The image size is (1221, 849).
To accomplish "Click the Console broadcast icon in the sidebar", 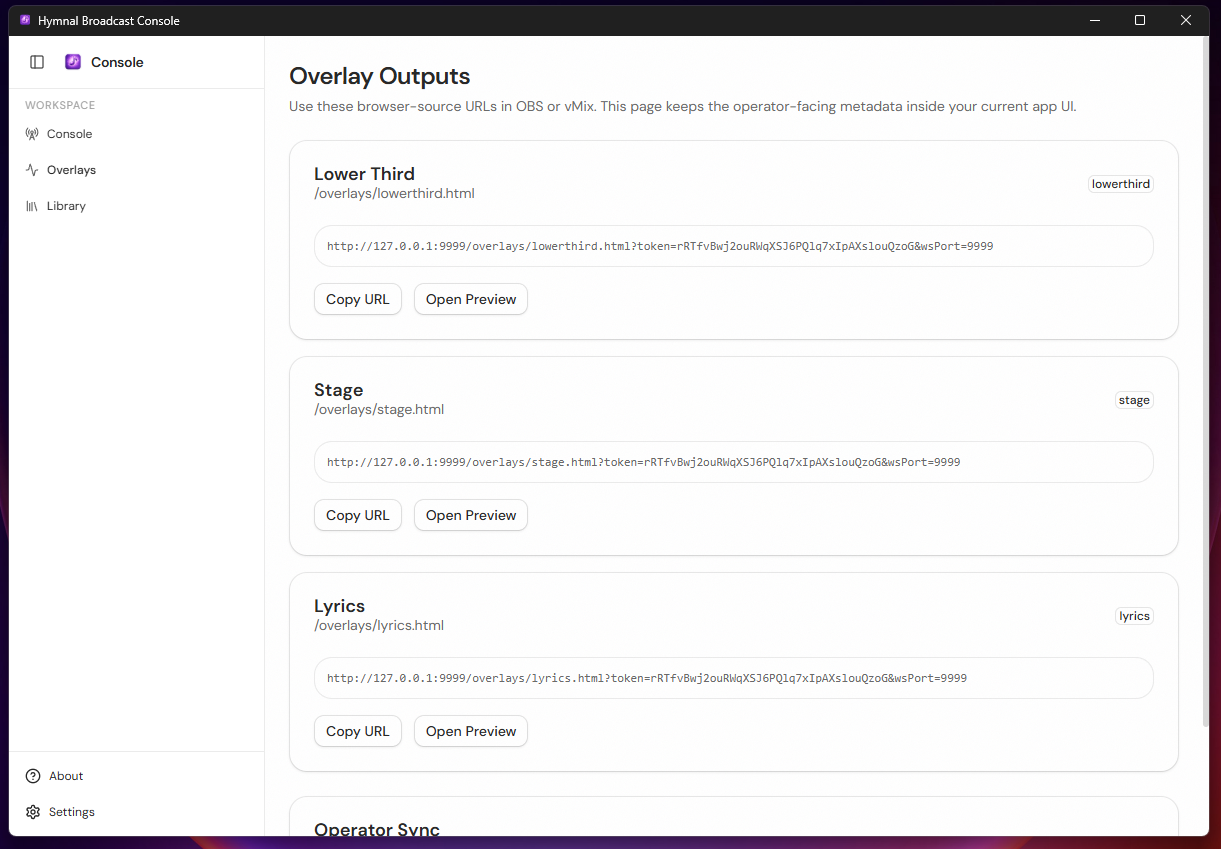I will click(32, 134).
